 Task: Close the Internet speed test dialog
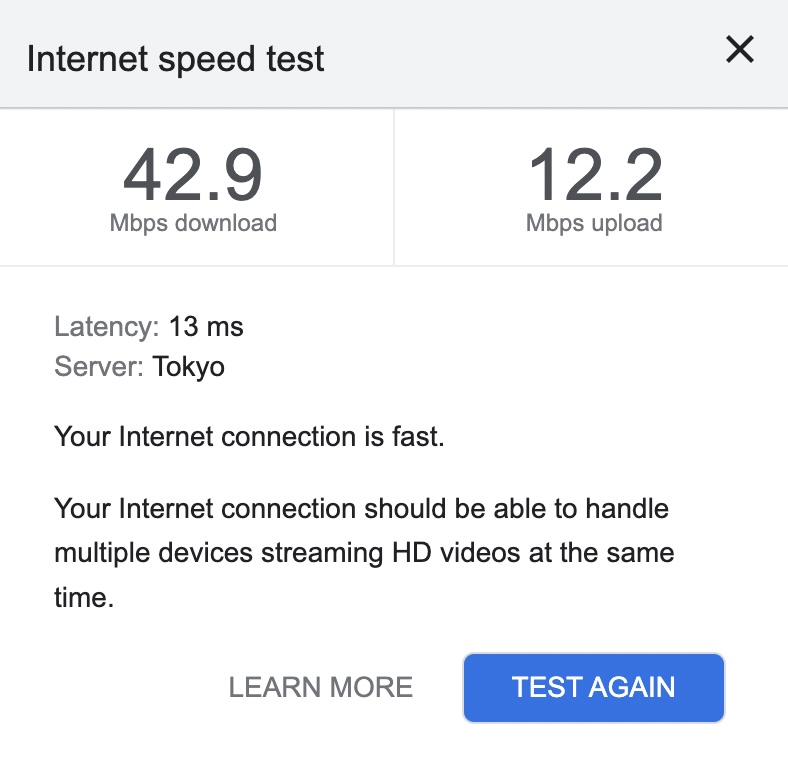739,50
